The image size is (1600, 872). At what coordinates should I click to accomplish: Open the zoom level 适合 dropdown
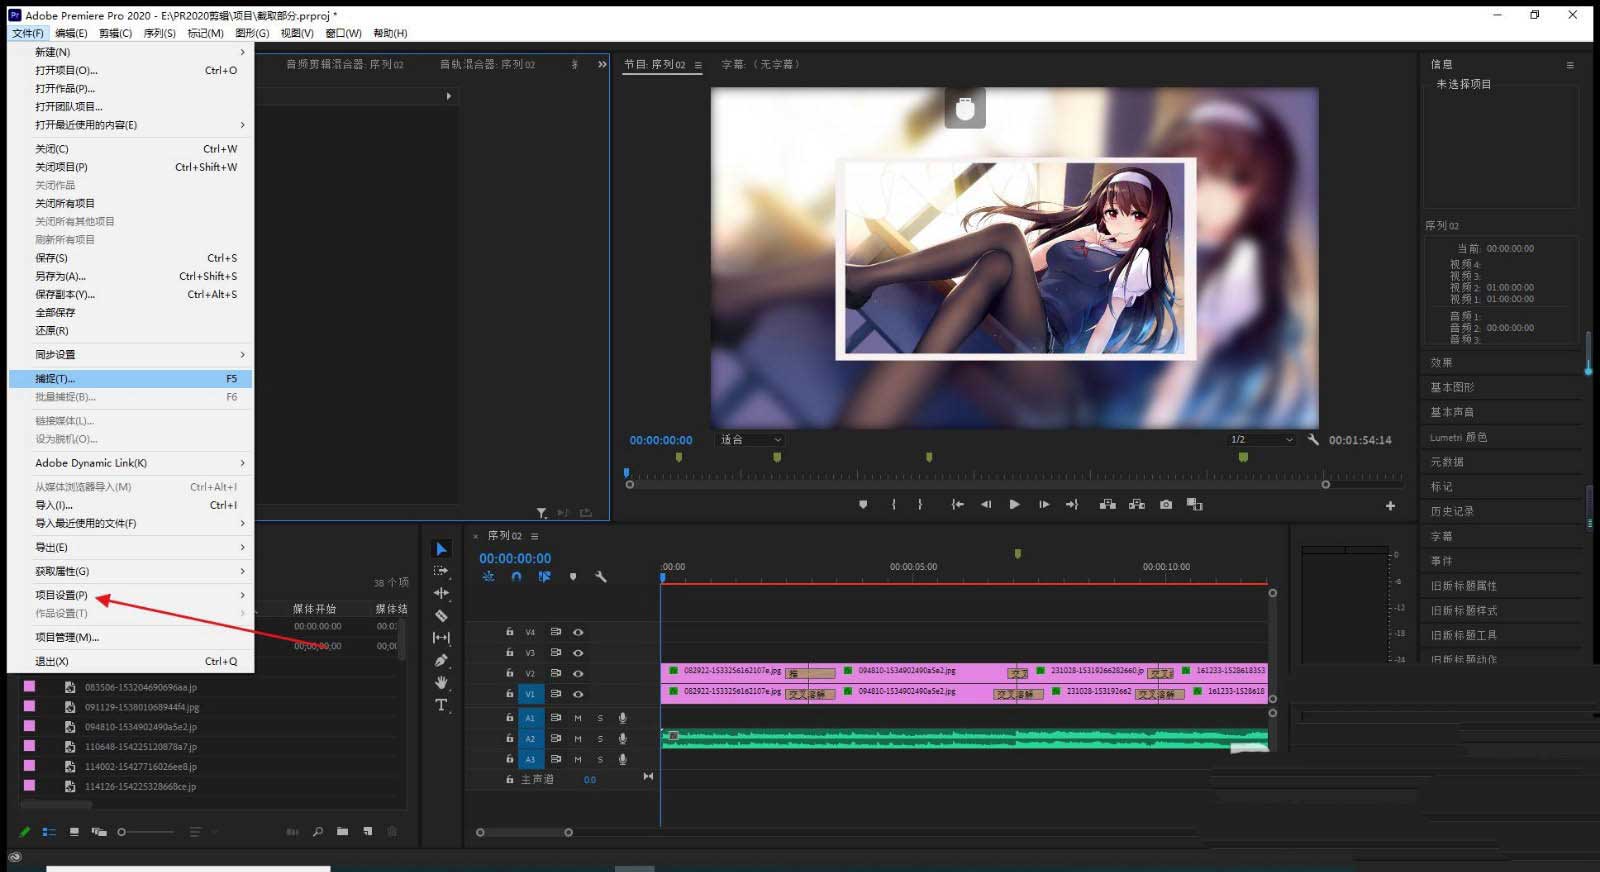pyautogui.click(x=751, y=440)
